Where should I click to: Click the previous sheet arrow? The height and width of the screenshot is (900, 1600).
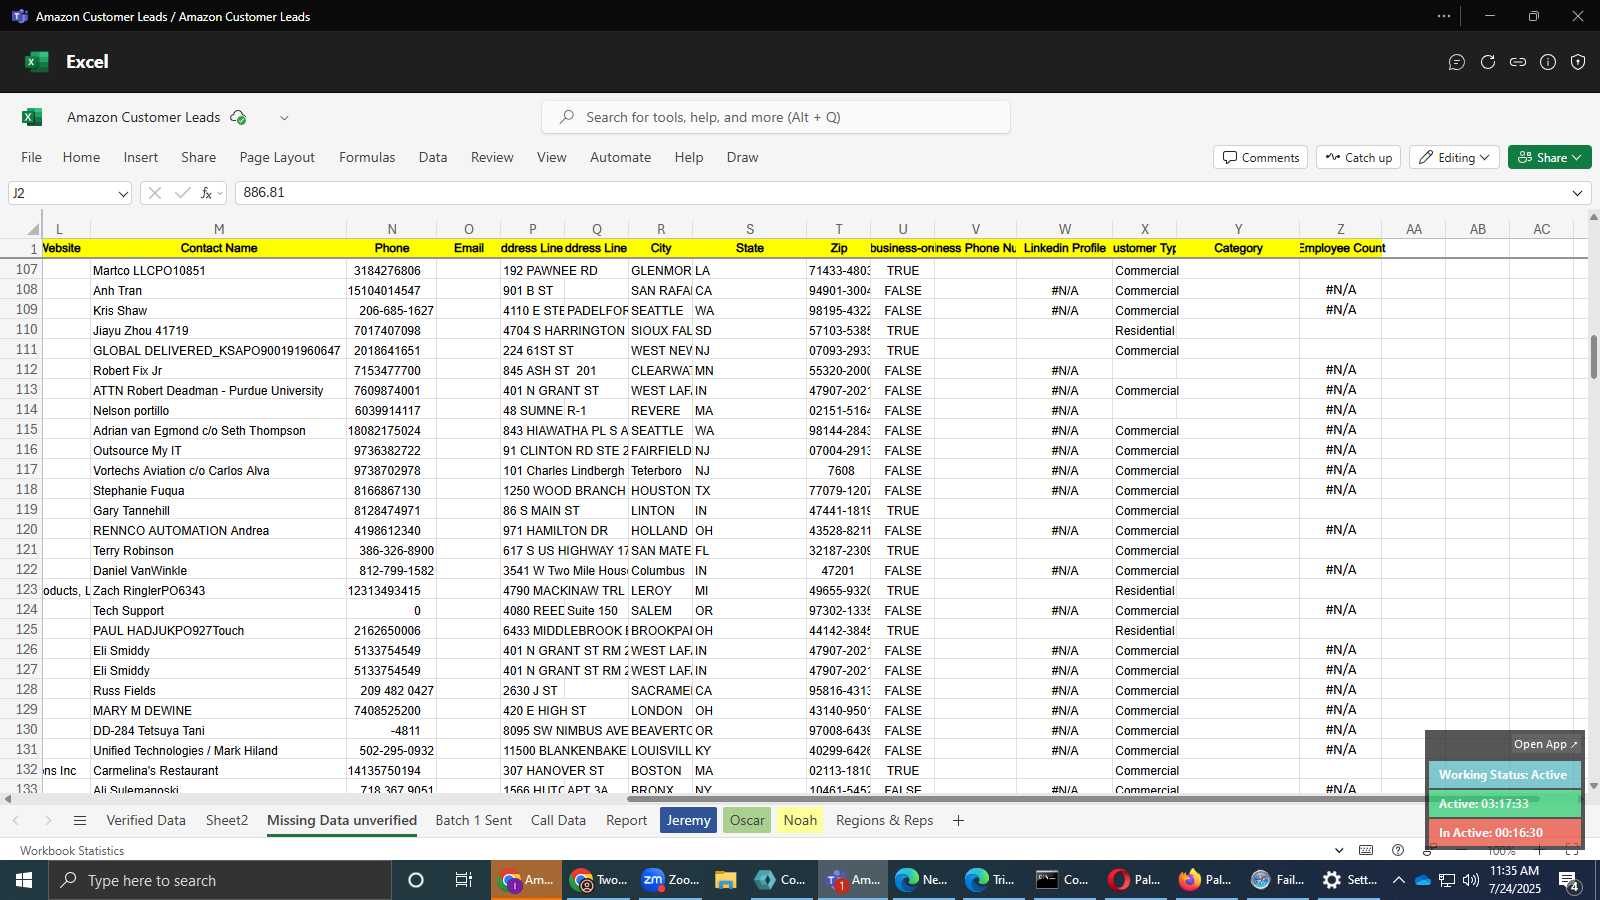pos(16,821)
